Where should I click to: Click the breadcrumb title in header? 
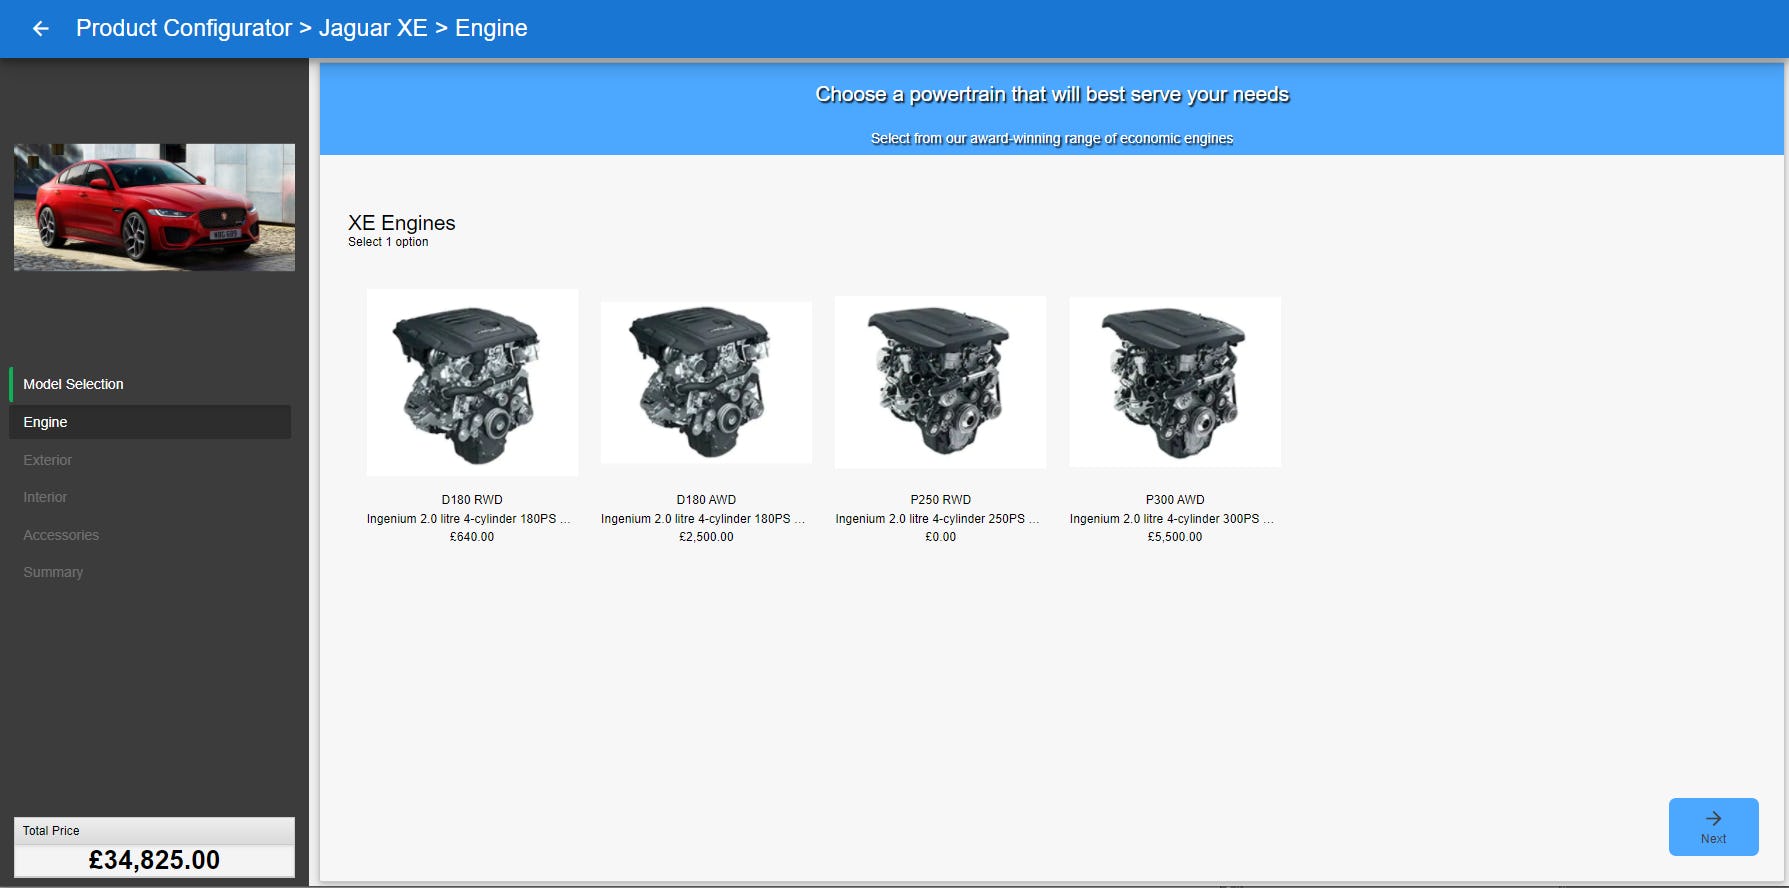[x=301, y=28]
